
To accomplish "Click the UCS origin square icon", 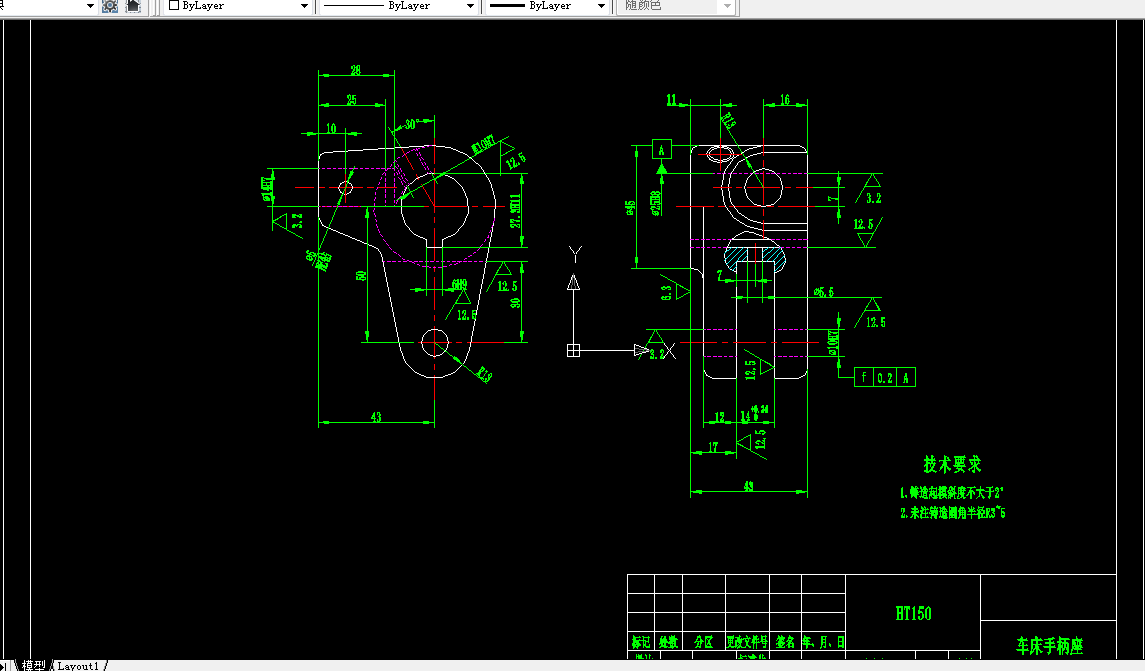I will tap(573, 351).
